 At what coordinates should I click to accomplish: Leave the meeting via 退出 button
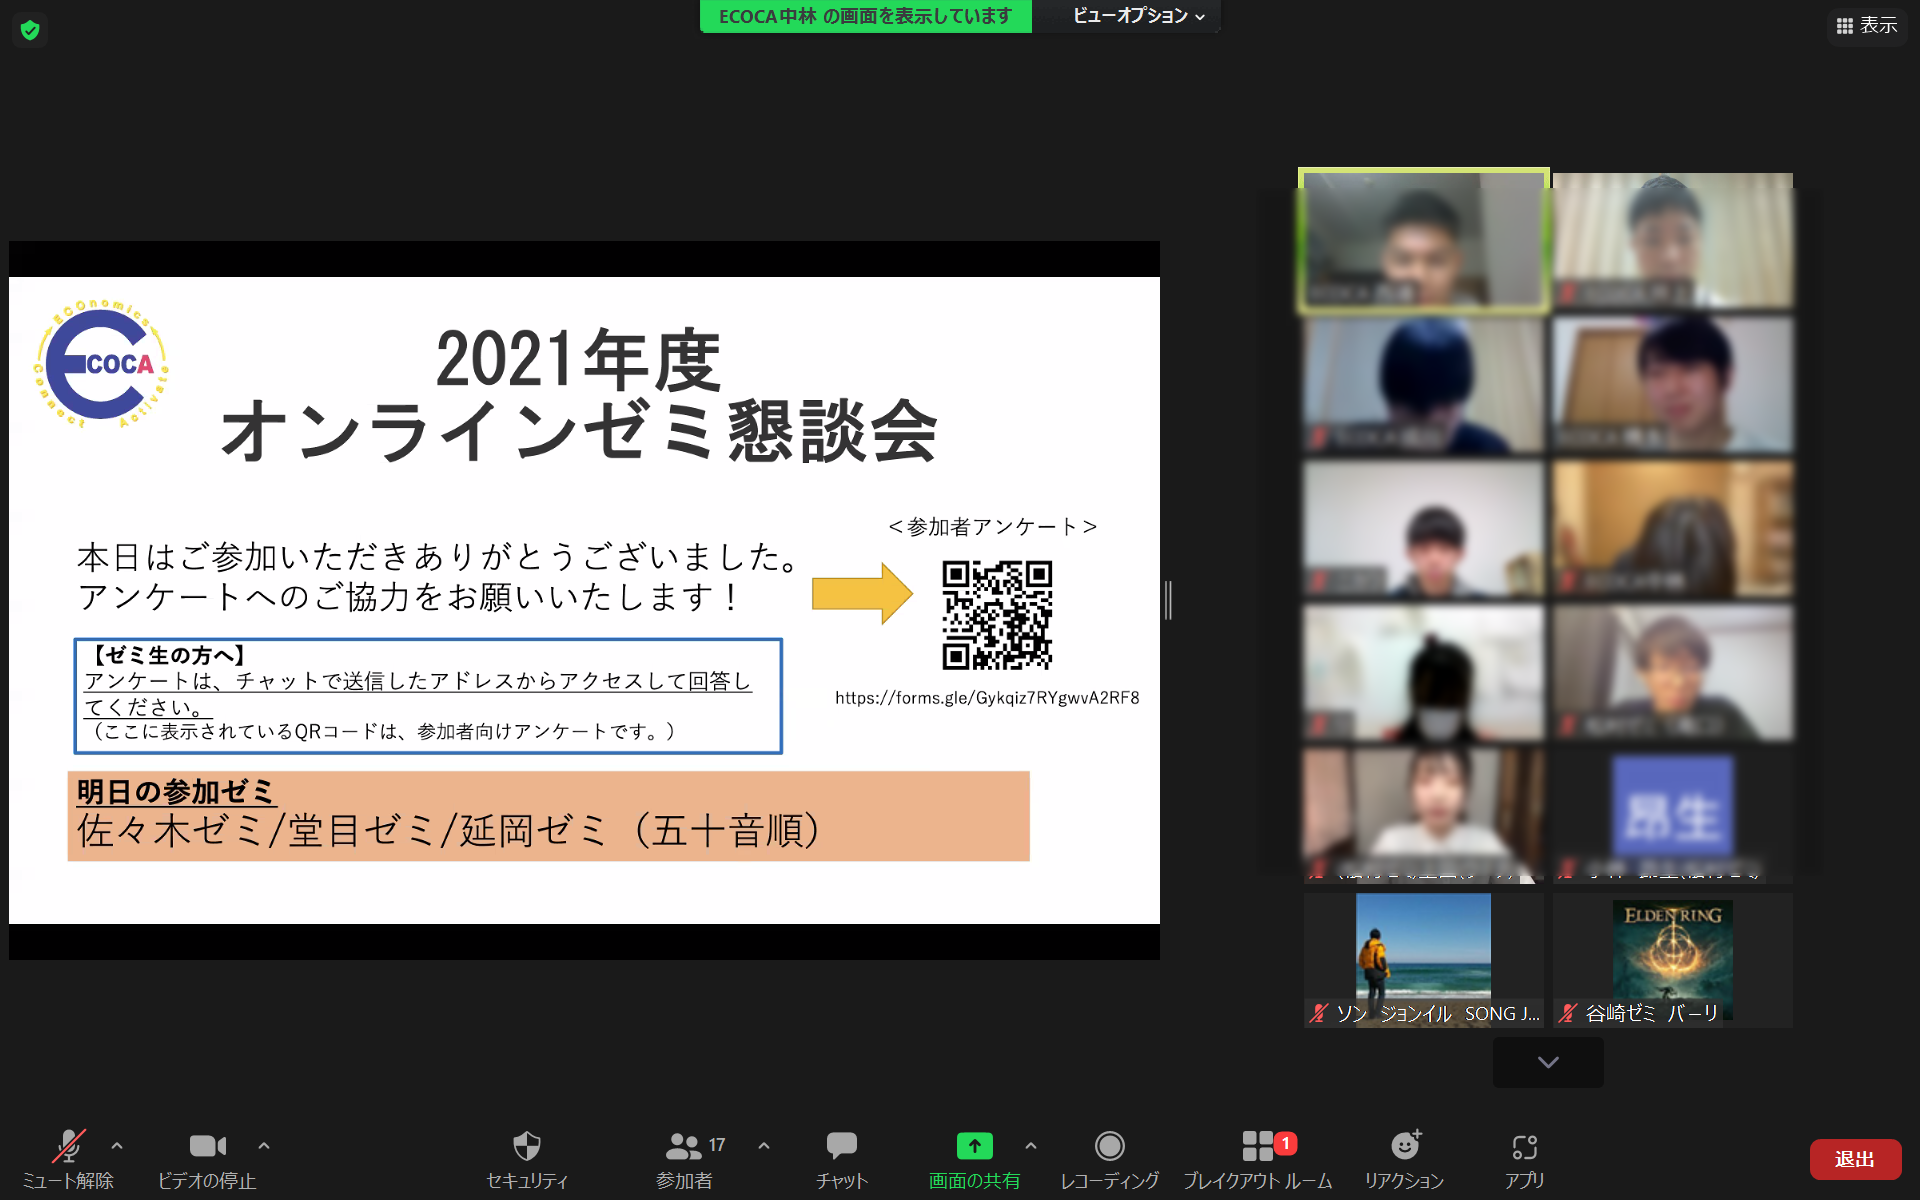pos(1855,1159)
